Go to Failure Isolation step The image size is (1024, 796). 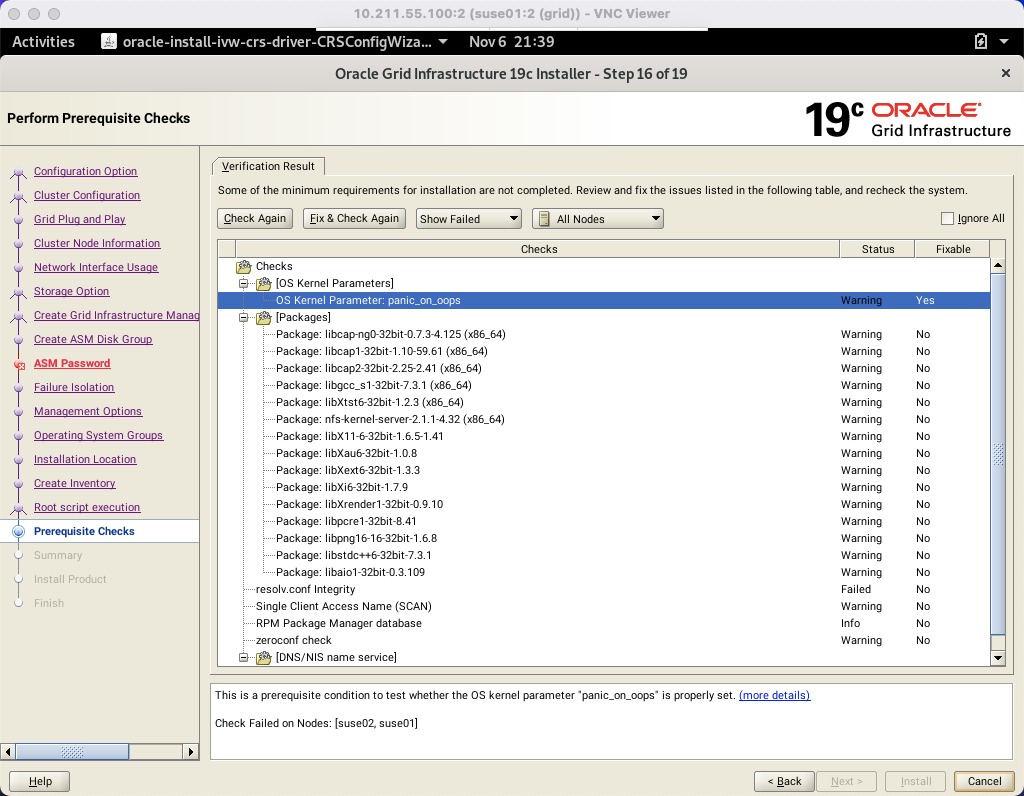click(x=74, y=388)
